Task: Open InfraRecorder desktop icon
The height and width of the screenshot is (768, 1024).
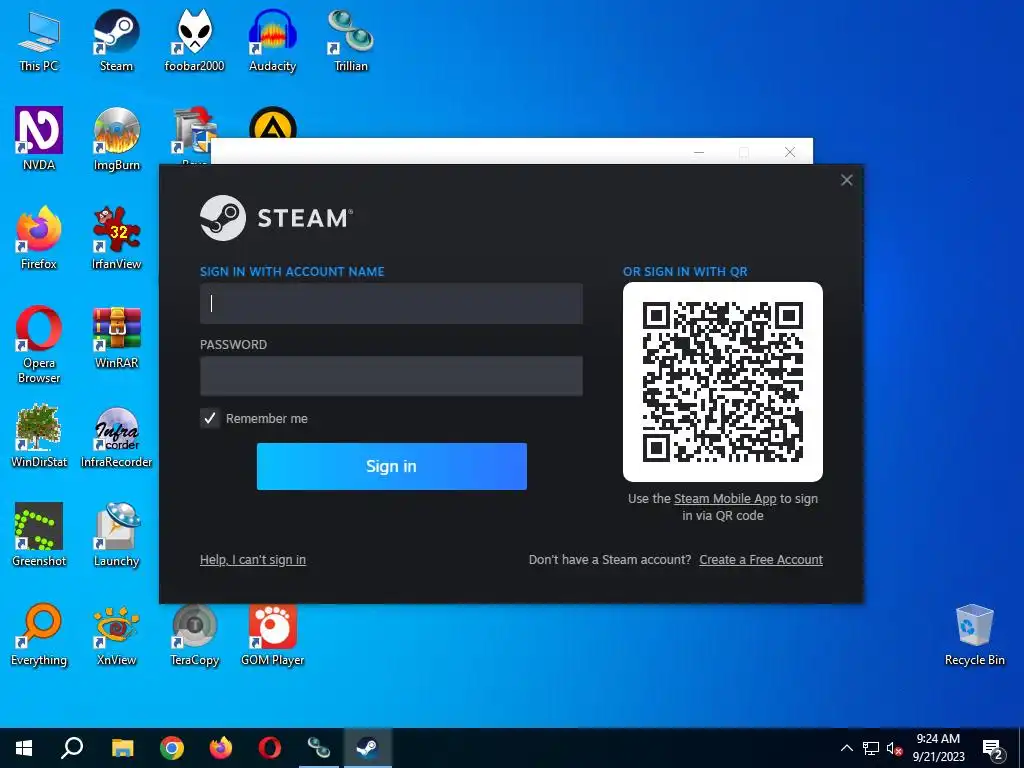Action: (116, 436)
